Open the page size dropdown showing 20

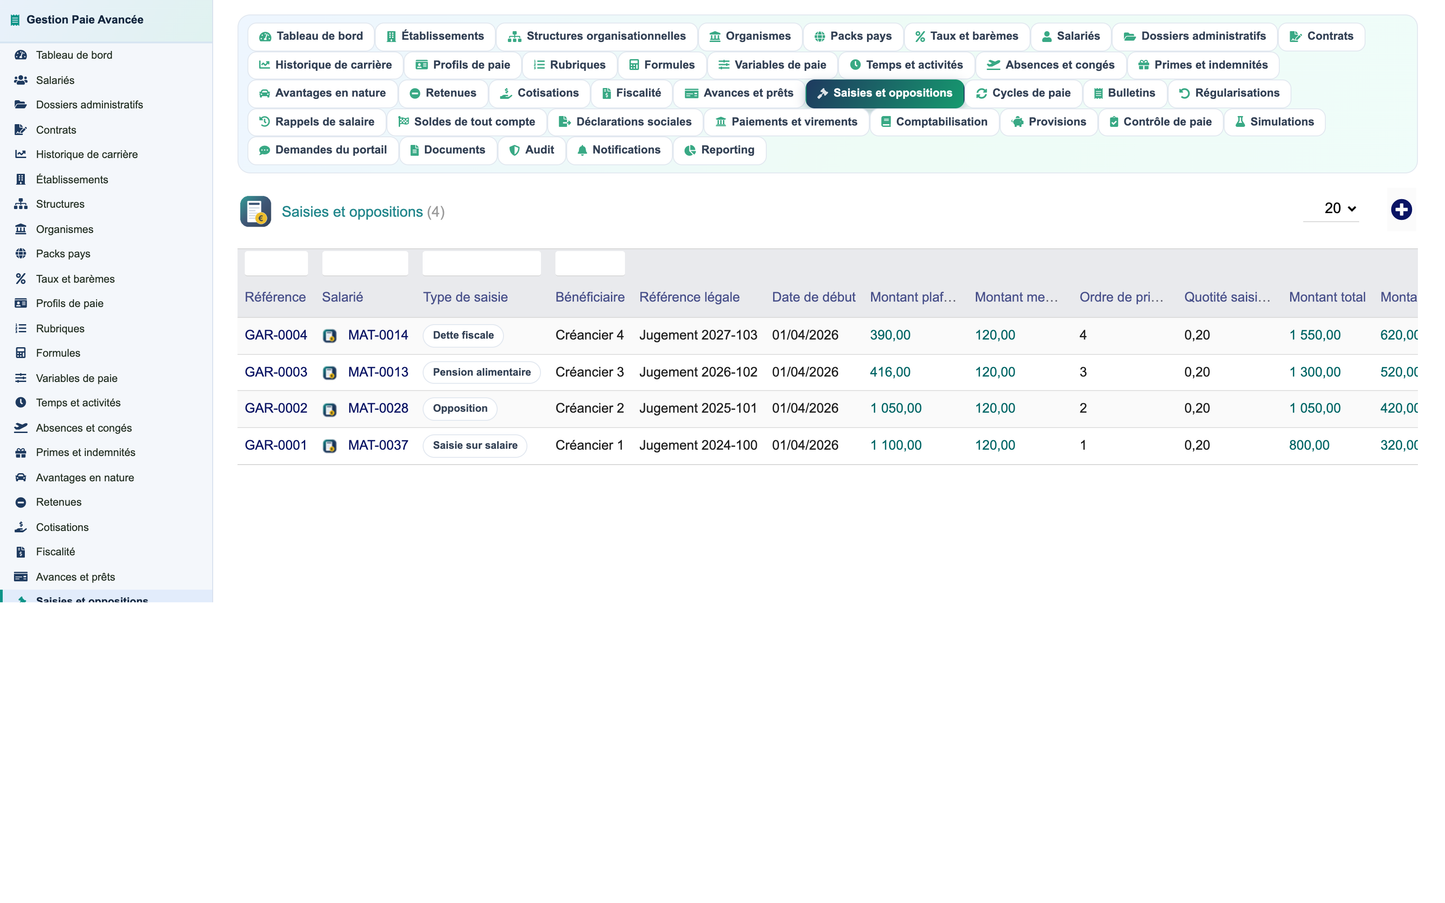pos(1331,208)
